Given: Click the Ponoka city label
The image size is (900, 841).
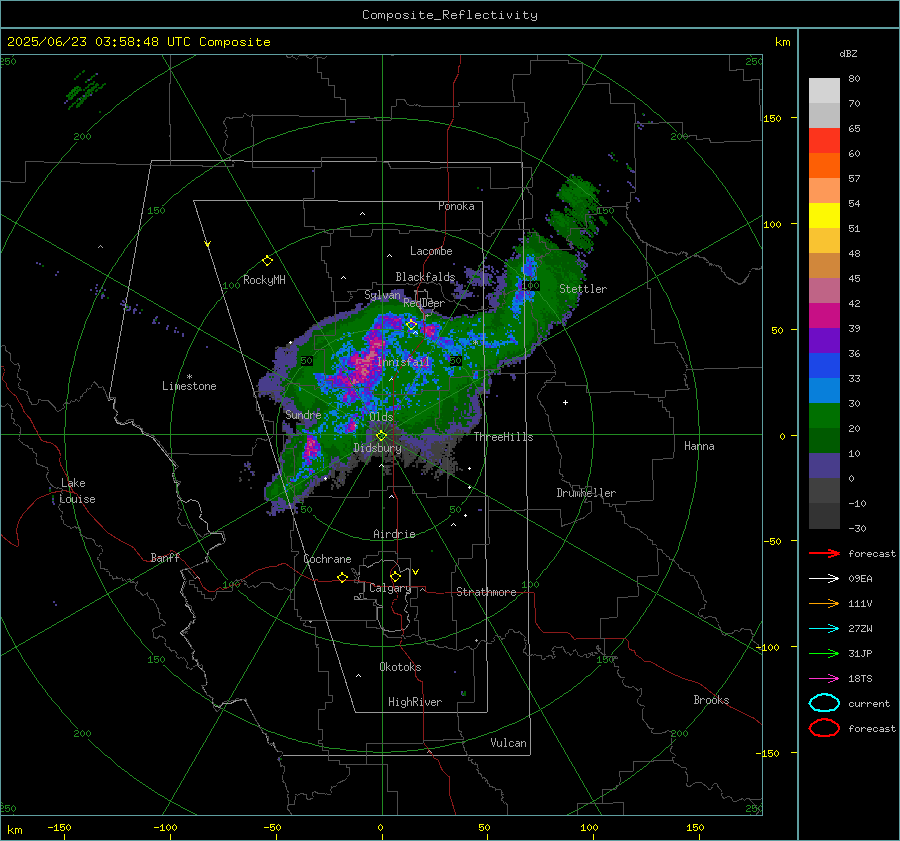Looking at the screenshot, I should click(456, 206).
